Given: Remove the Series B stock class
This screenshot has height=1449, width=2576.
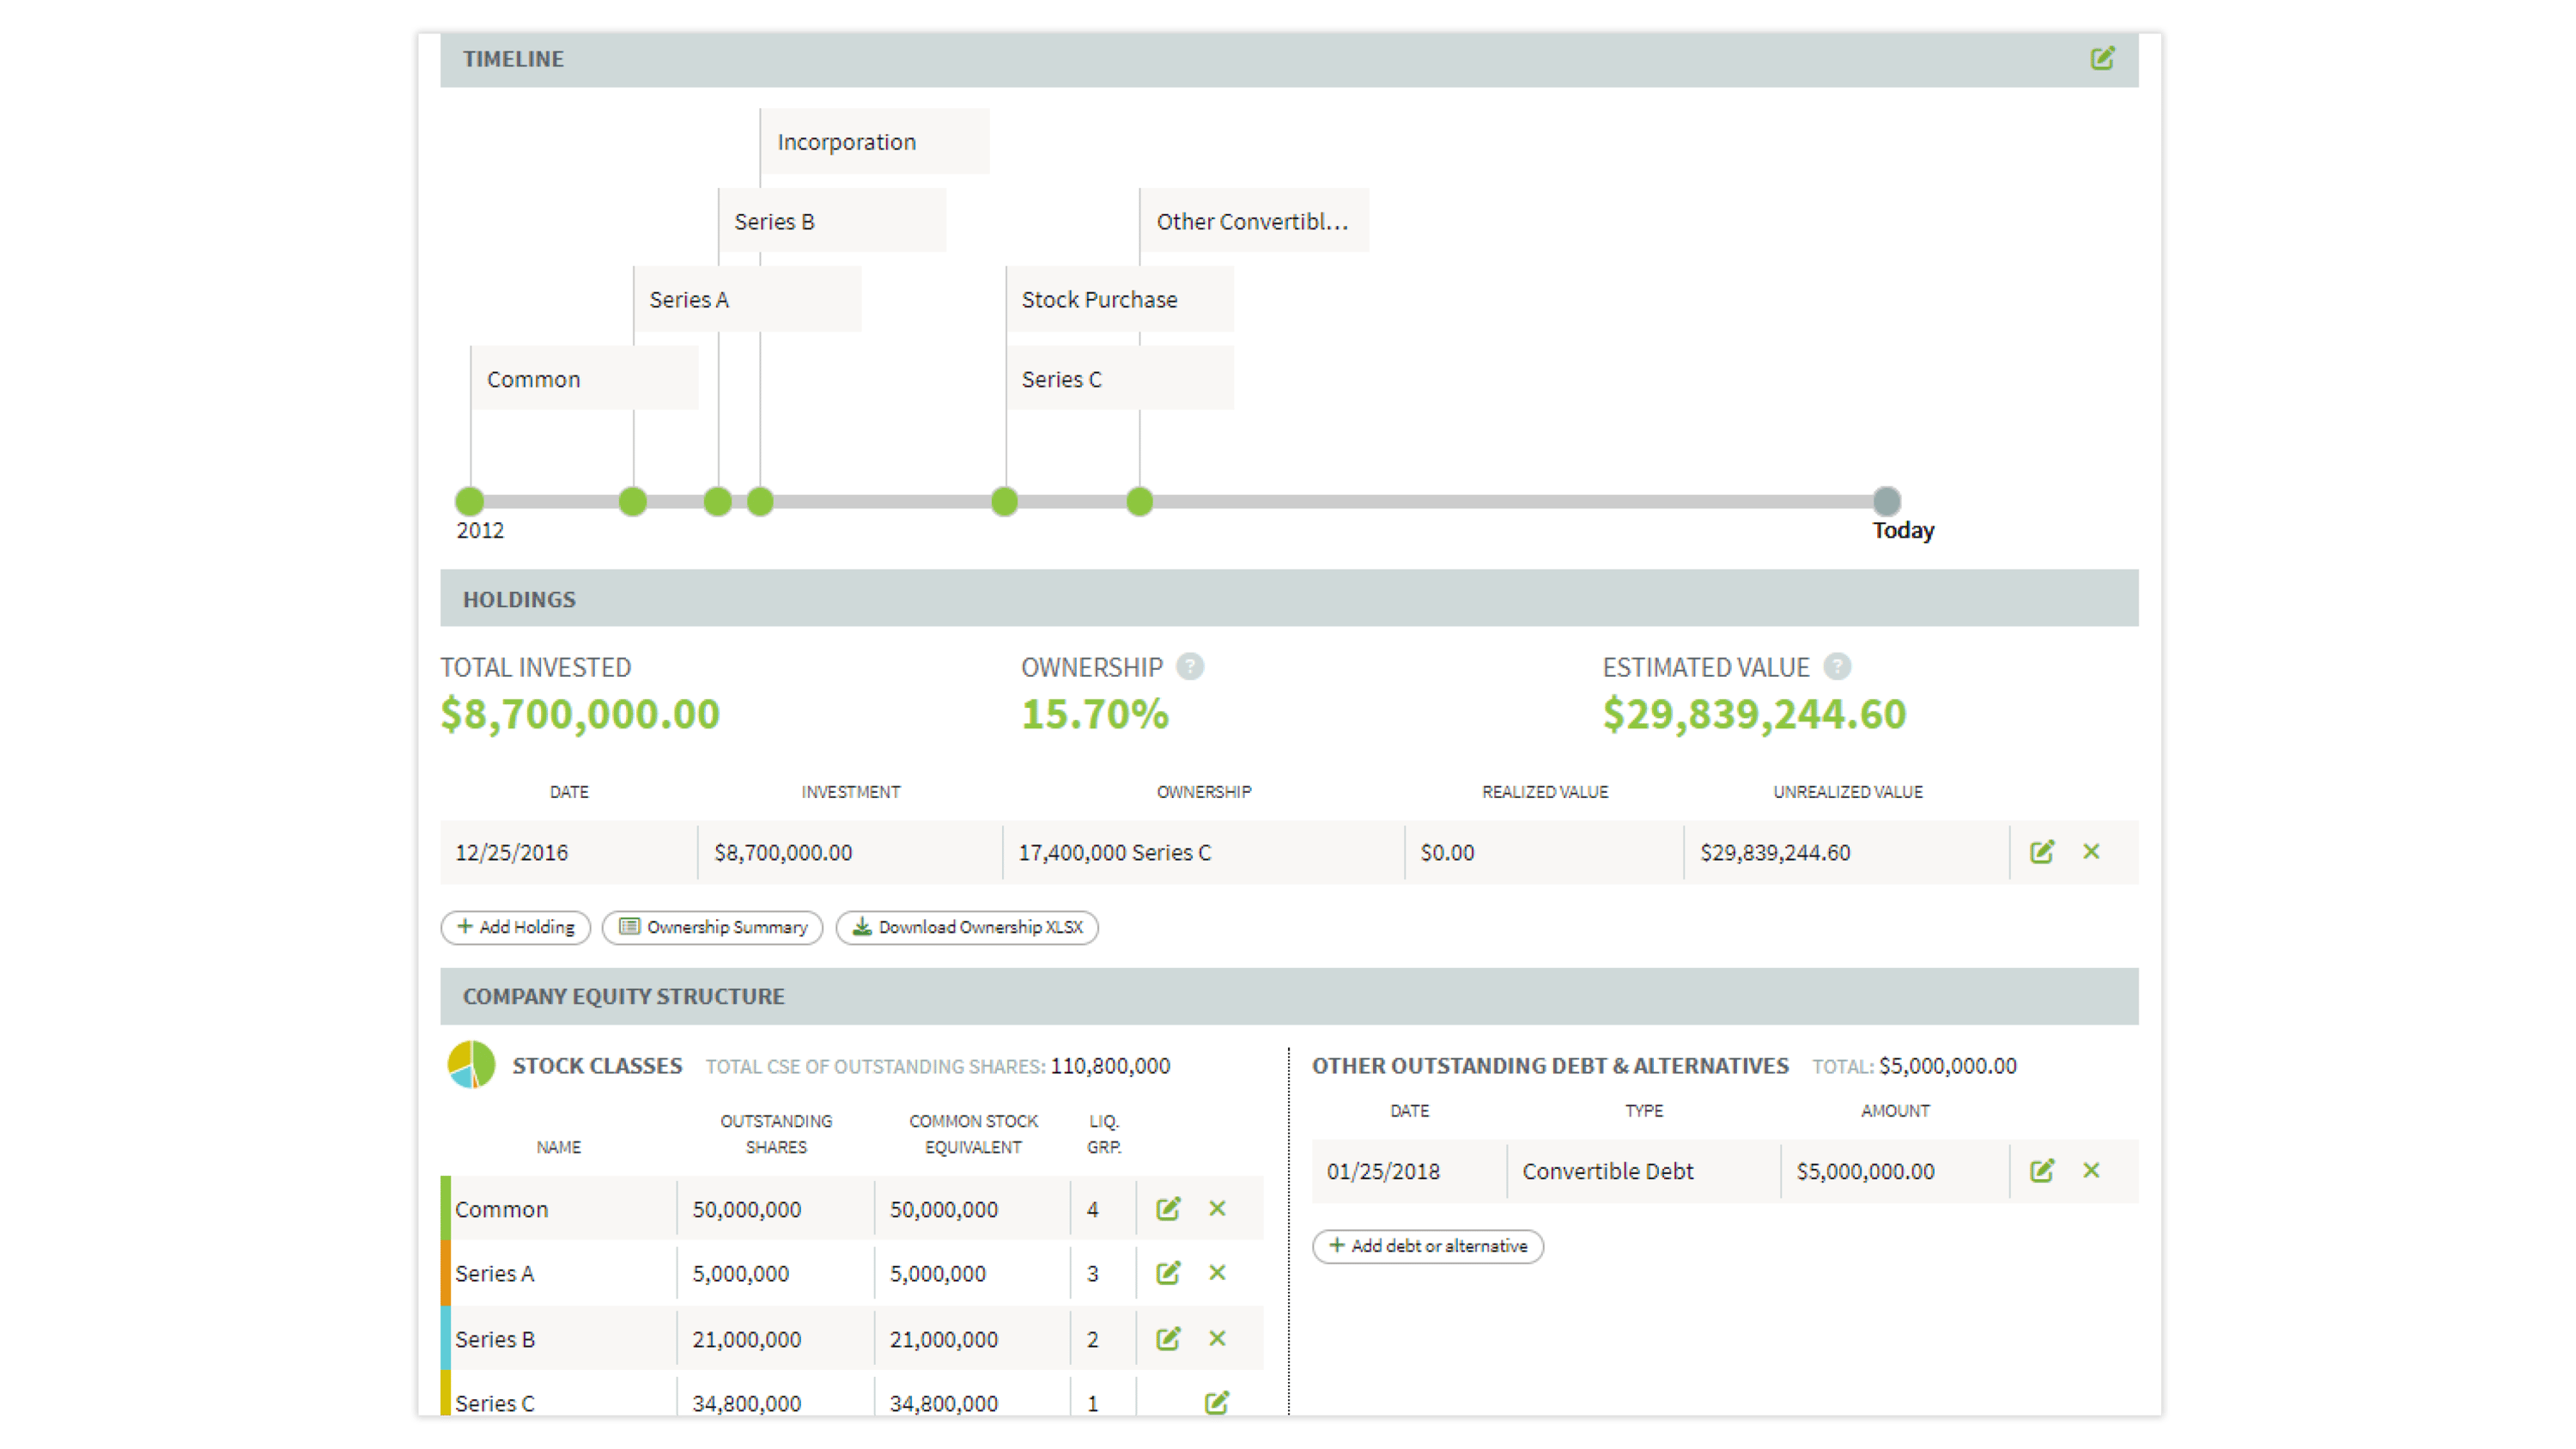Looking at the screenshot, I should tap(1218, 1338).
